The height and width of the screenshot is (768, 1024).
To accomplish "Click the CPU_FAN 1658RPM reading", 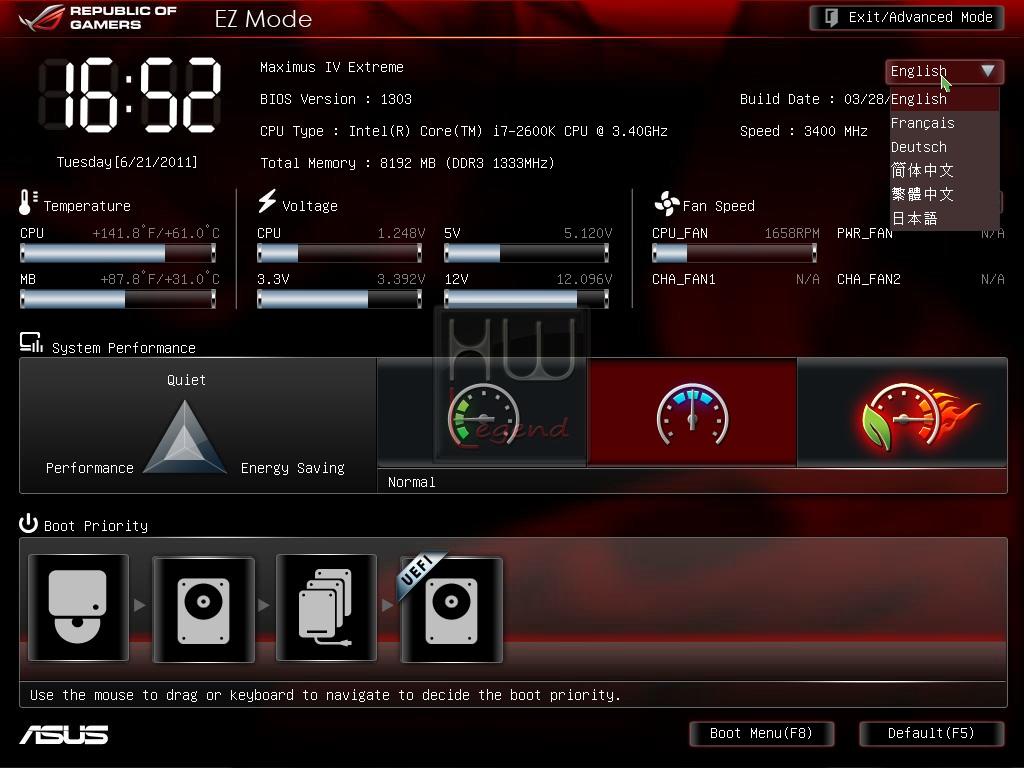I will (792, 233).
